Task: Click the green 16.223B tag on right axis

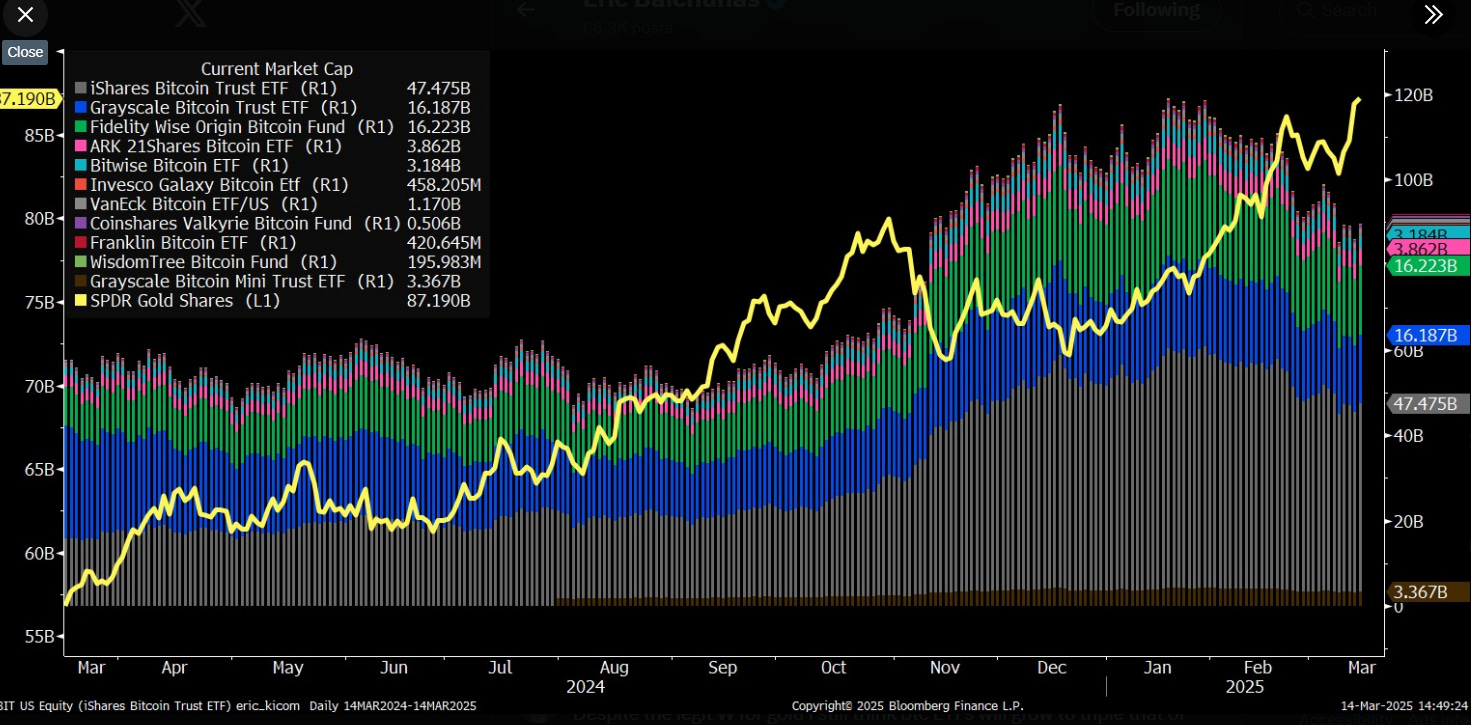Action: pyautogui.click(x=1427, y=265)
